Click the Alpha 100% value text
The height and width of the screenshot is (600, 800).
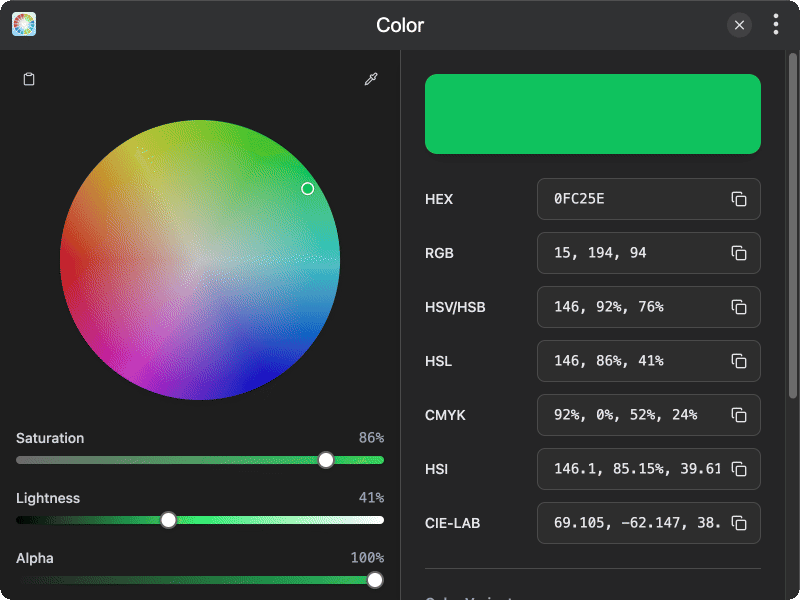click(367, 558)
